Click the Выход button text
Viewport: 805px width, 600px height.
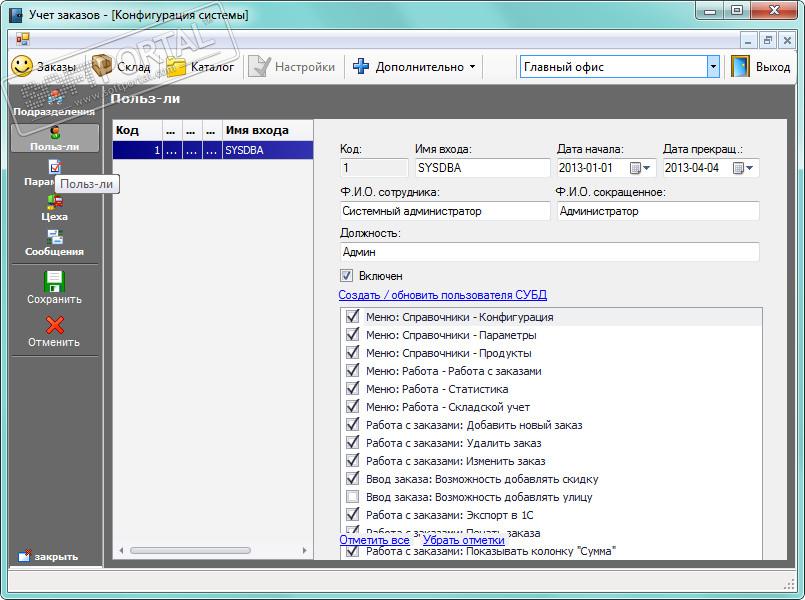773,67
